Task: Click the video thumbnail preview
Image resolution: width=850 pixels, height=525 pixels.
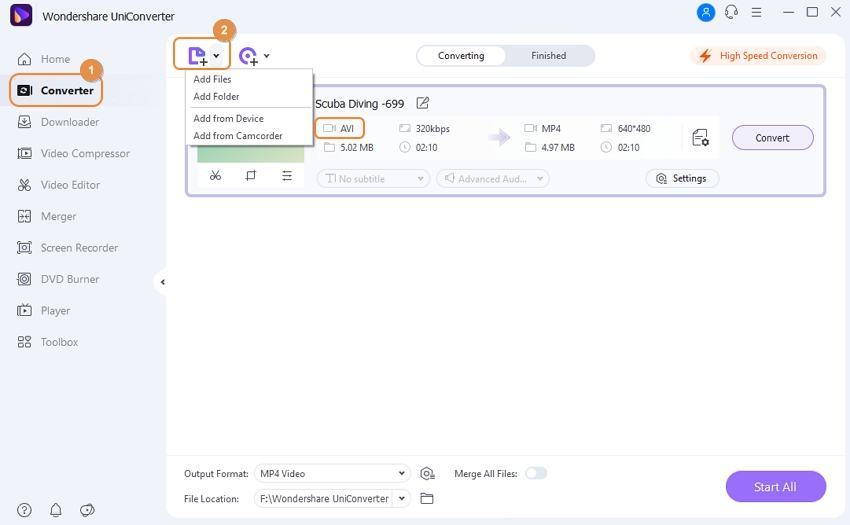Action: click(250, 154)
